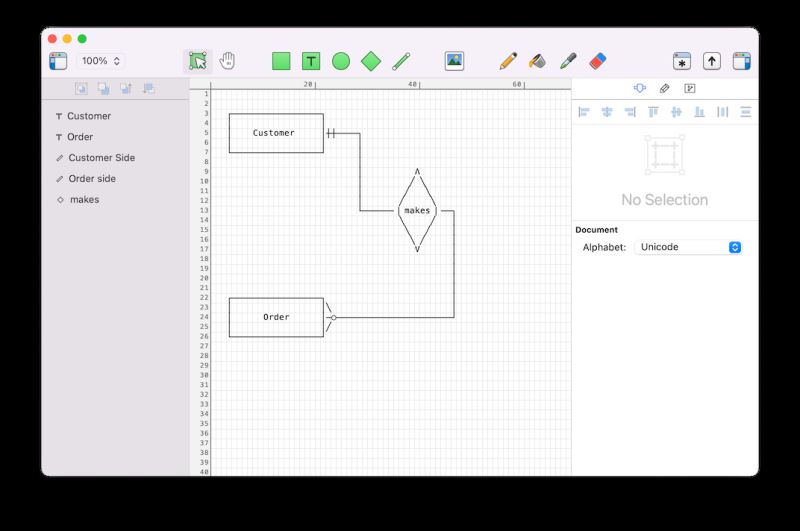Click distribute vertically icon

(x=745, y=112)
